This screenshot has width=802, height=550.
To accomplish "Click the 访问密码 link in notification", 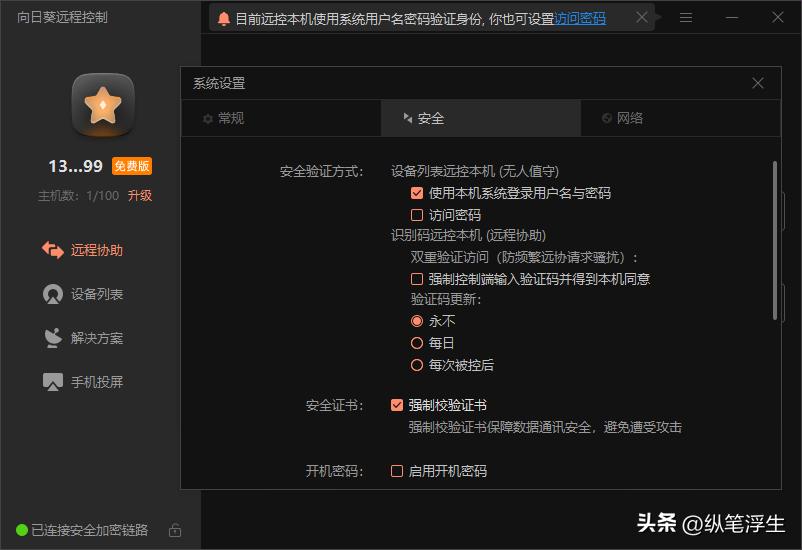I will [x=580, y=19].
